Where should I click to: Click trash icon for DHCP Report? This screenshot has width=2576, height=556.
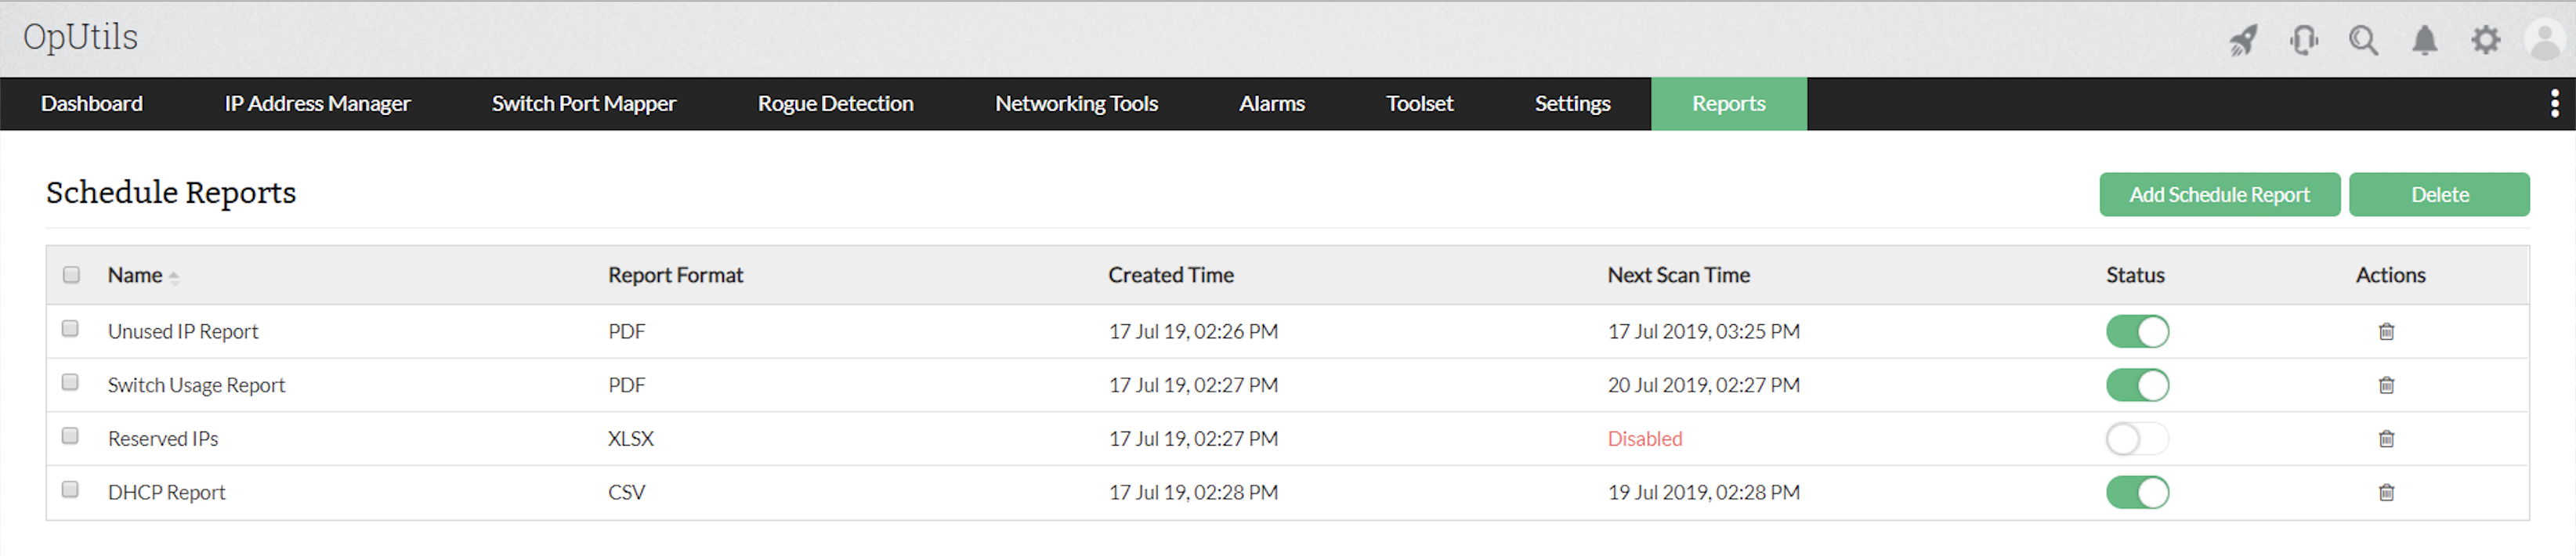2386,493
